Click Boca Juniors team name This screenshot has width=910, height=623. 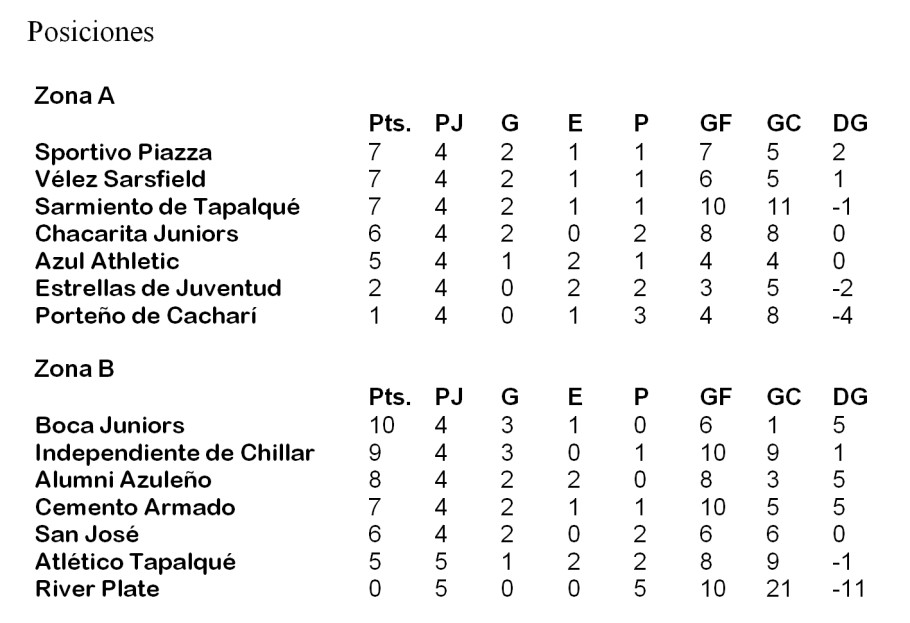pyautogui.click(x=110, y=425)
